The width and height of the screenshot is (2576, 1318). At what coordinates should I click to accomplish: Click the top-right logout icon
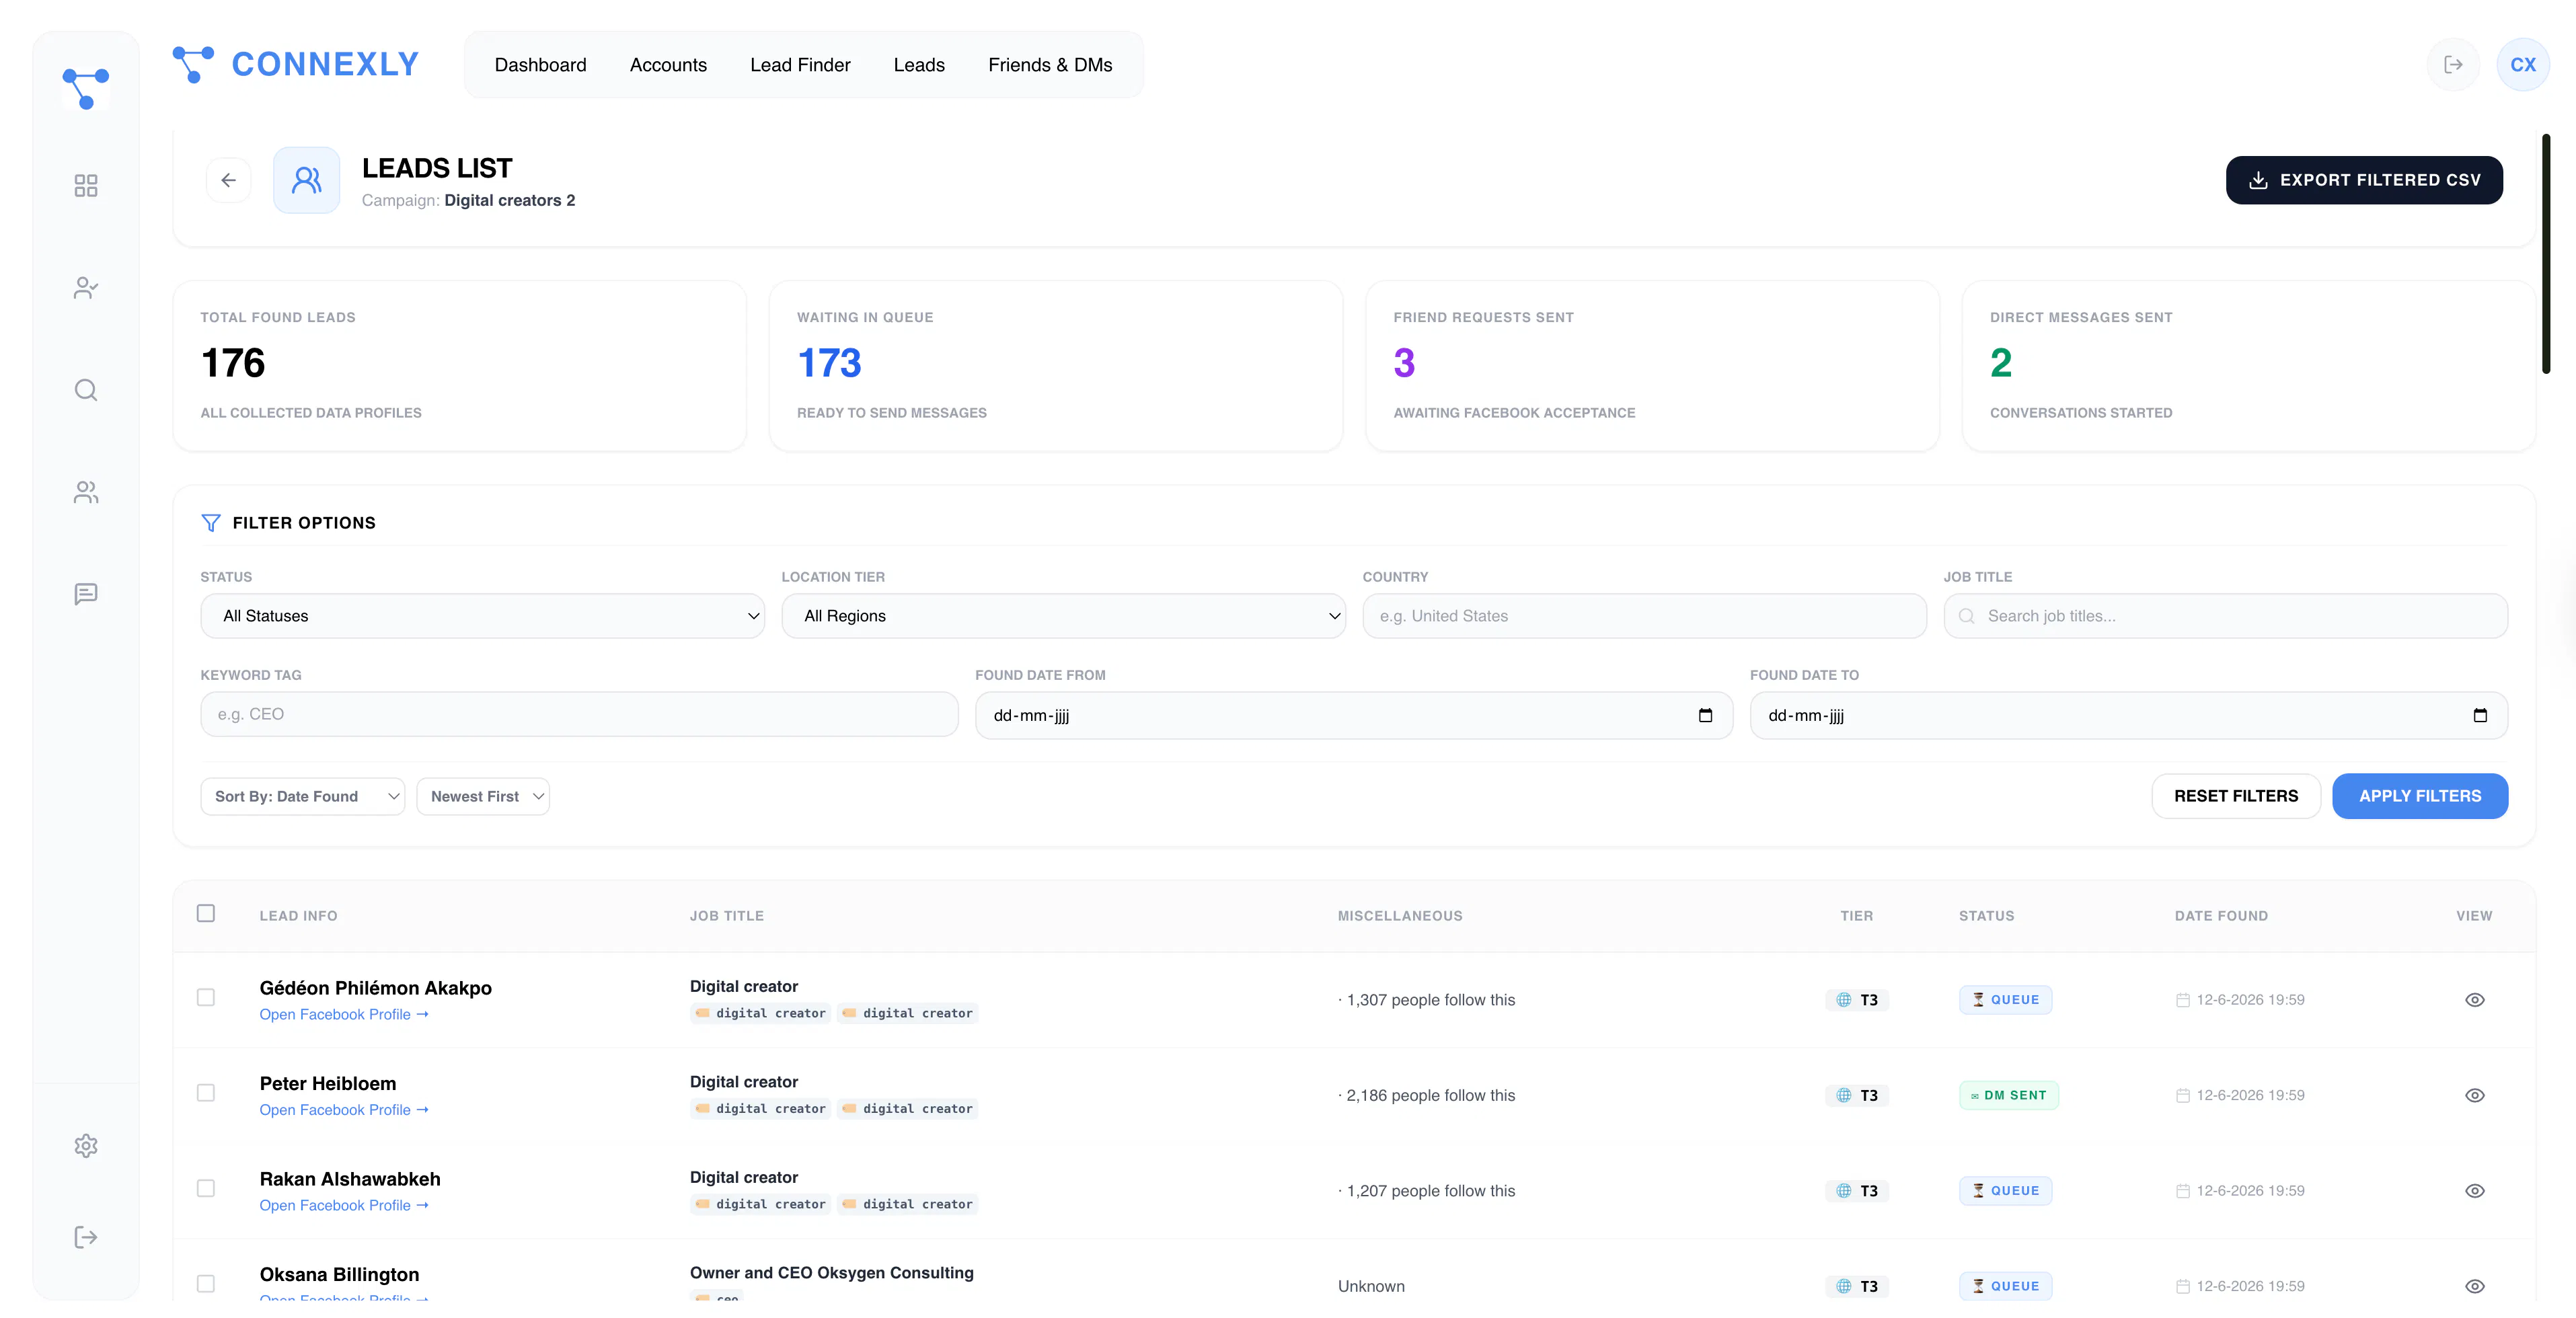click(x=2453, y=65)
